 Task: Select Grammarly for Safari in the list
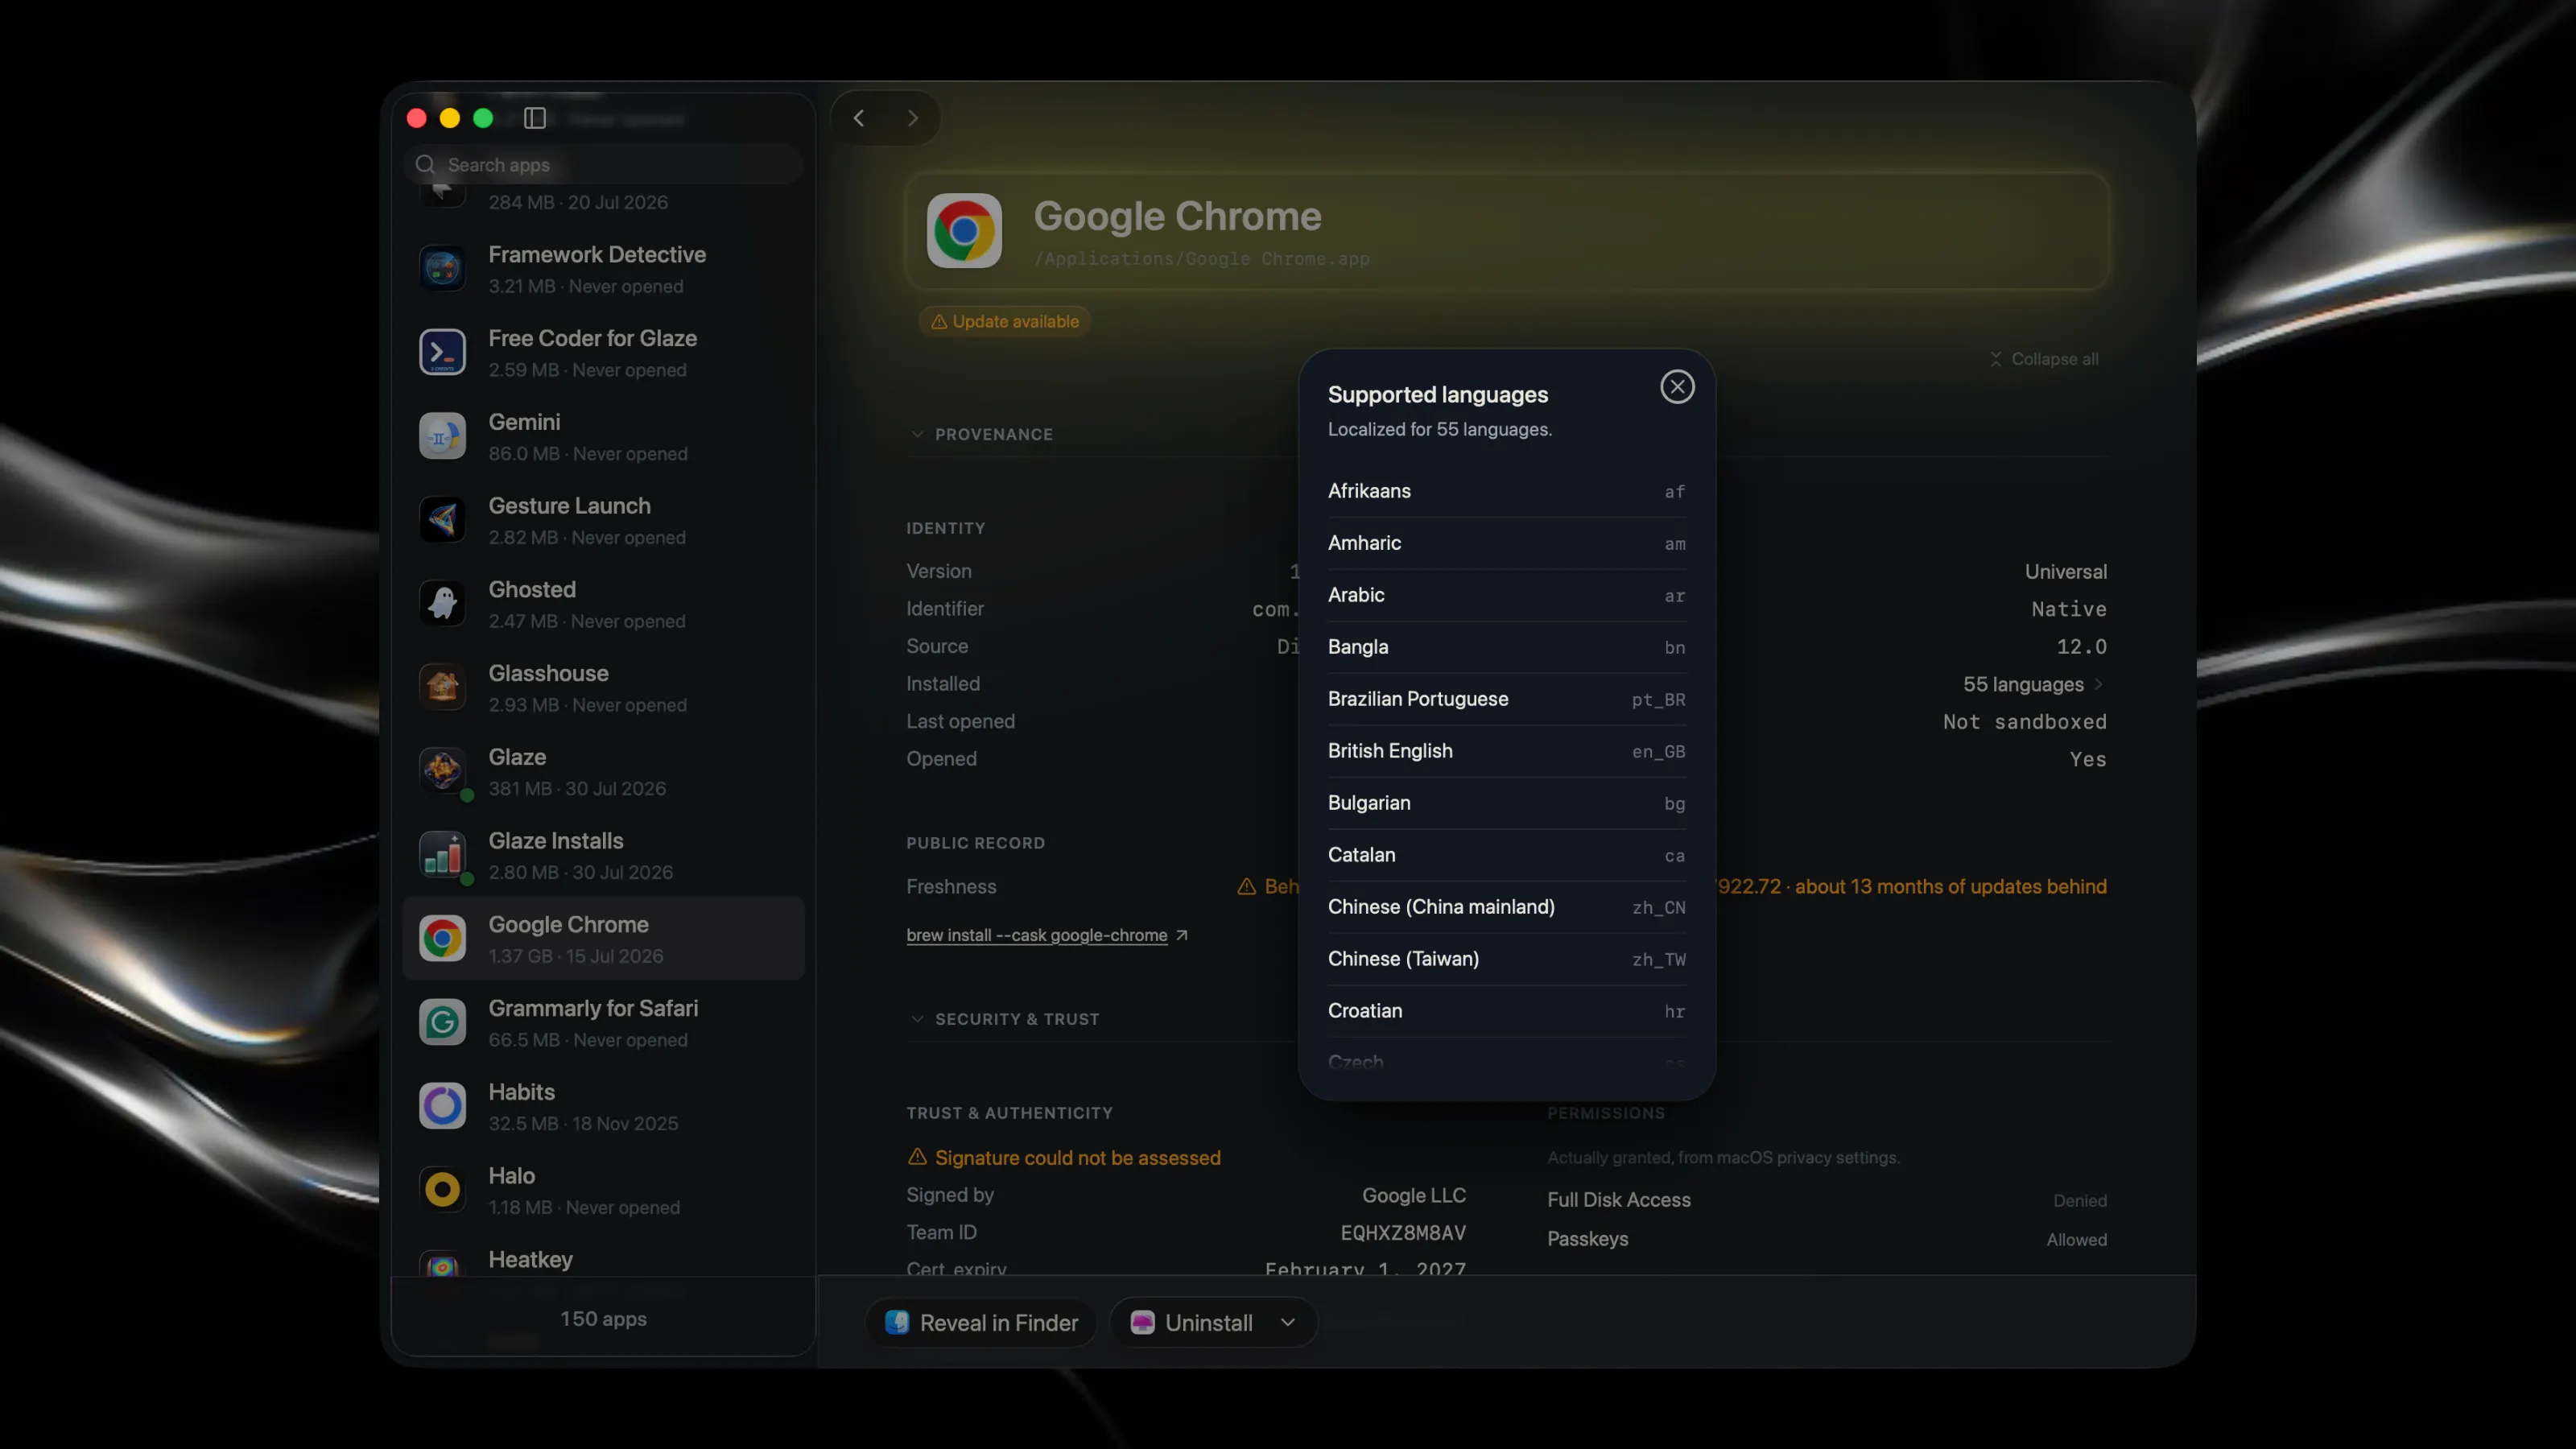coord(603,1022)
